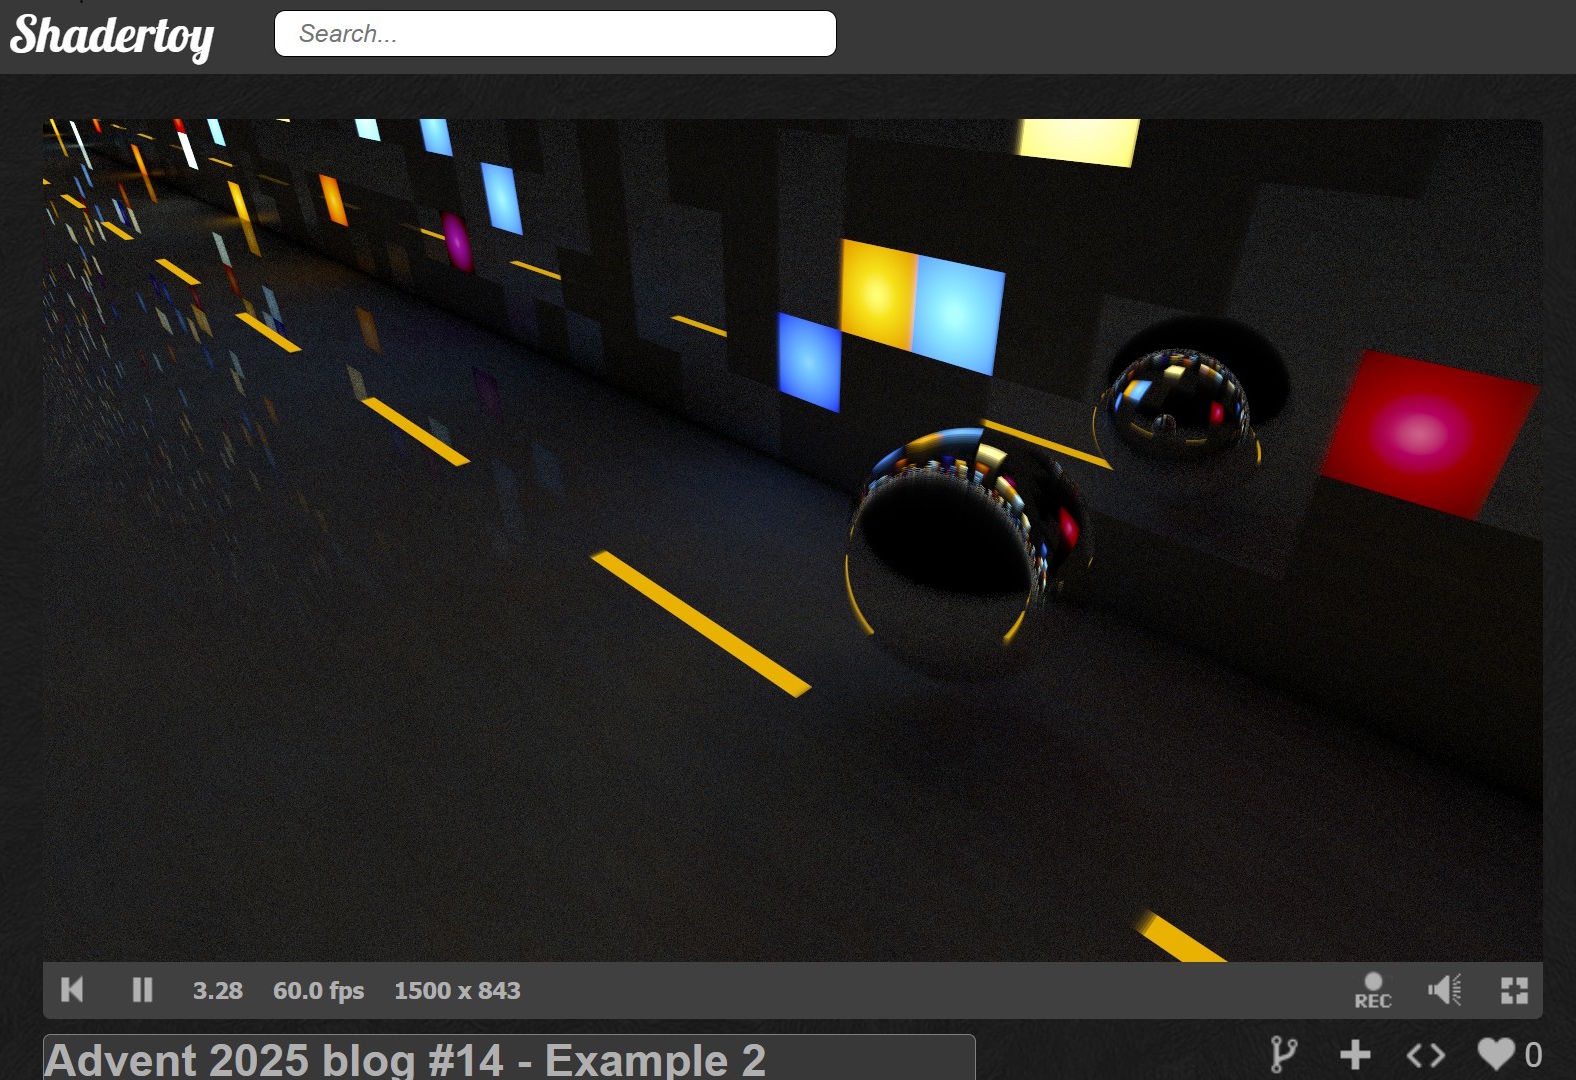
Task: Add shader to playlist with plus icon
Action: click(x=1355, y=1054)
